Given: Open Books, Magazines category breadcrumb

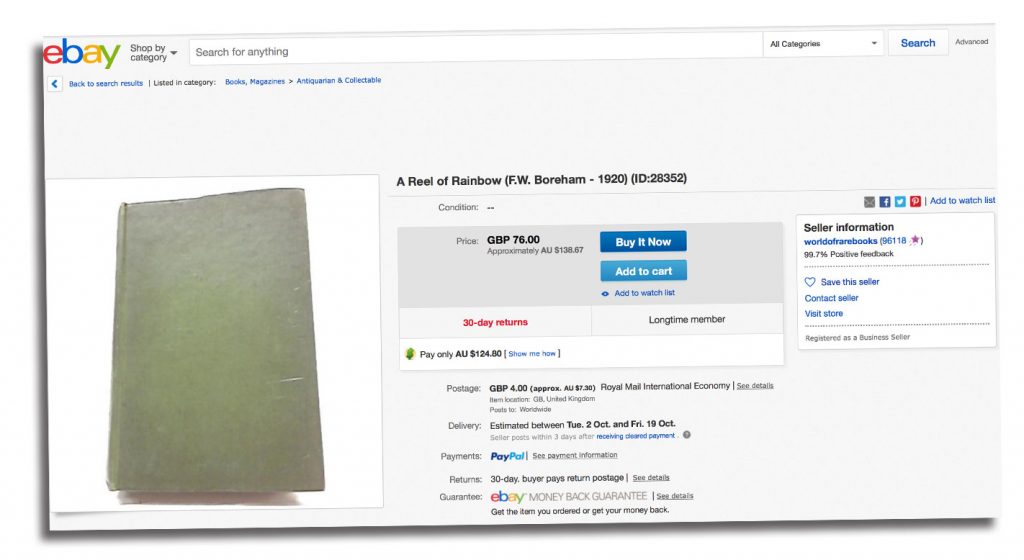Looking at the screenshot, I should [255, 82].
